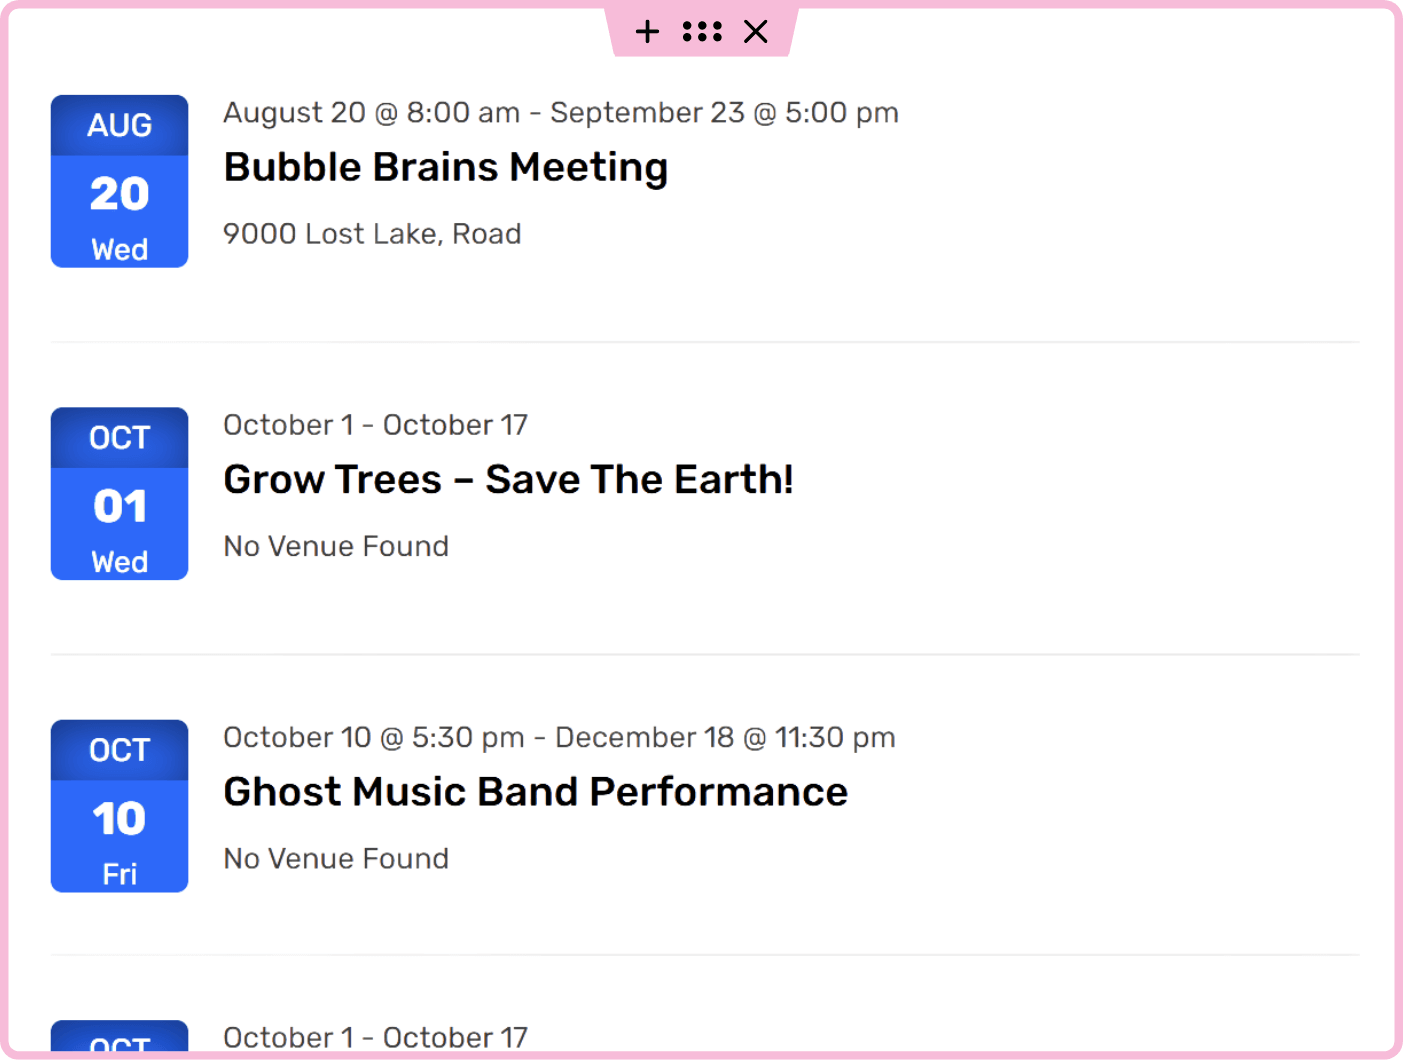This screenshot has height=1063, width=1403.
Task: Click the 9000 Lost Lake, Road venue
Action: [372, 234]
